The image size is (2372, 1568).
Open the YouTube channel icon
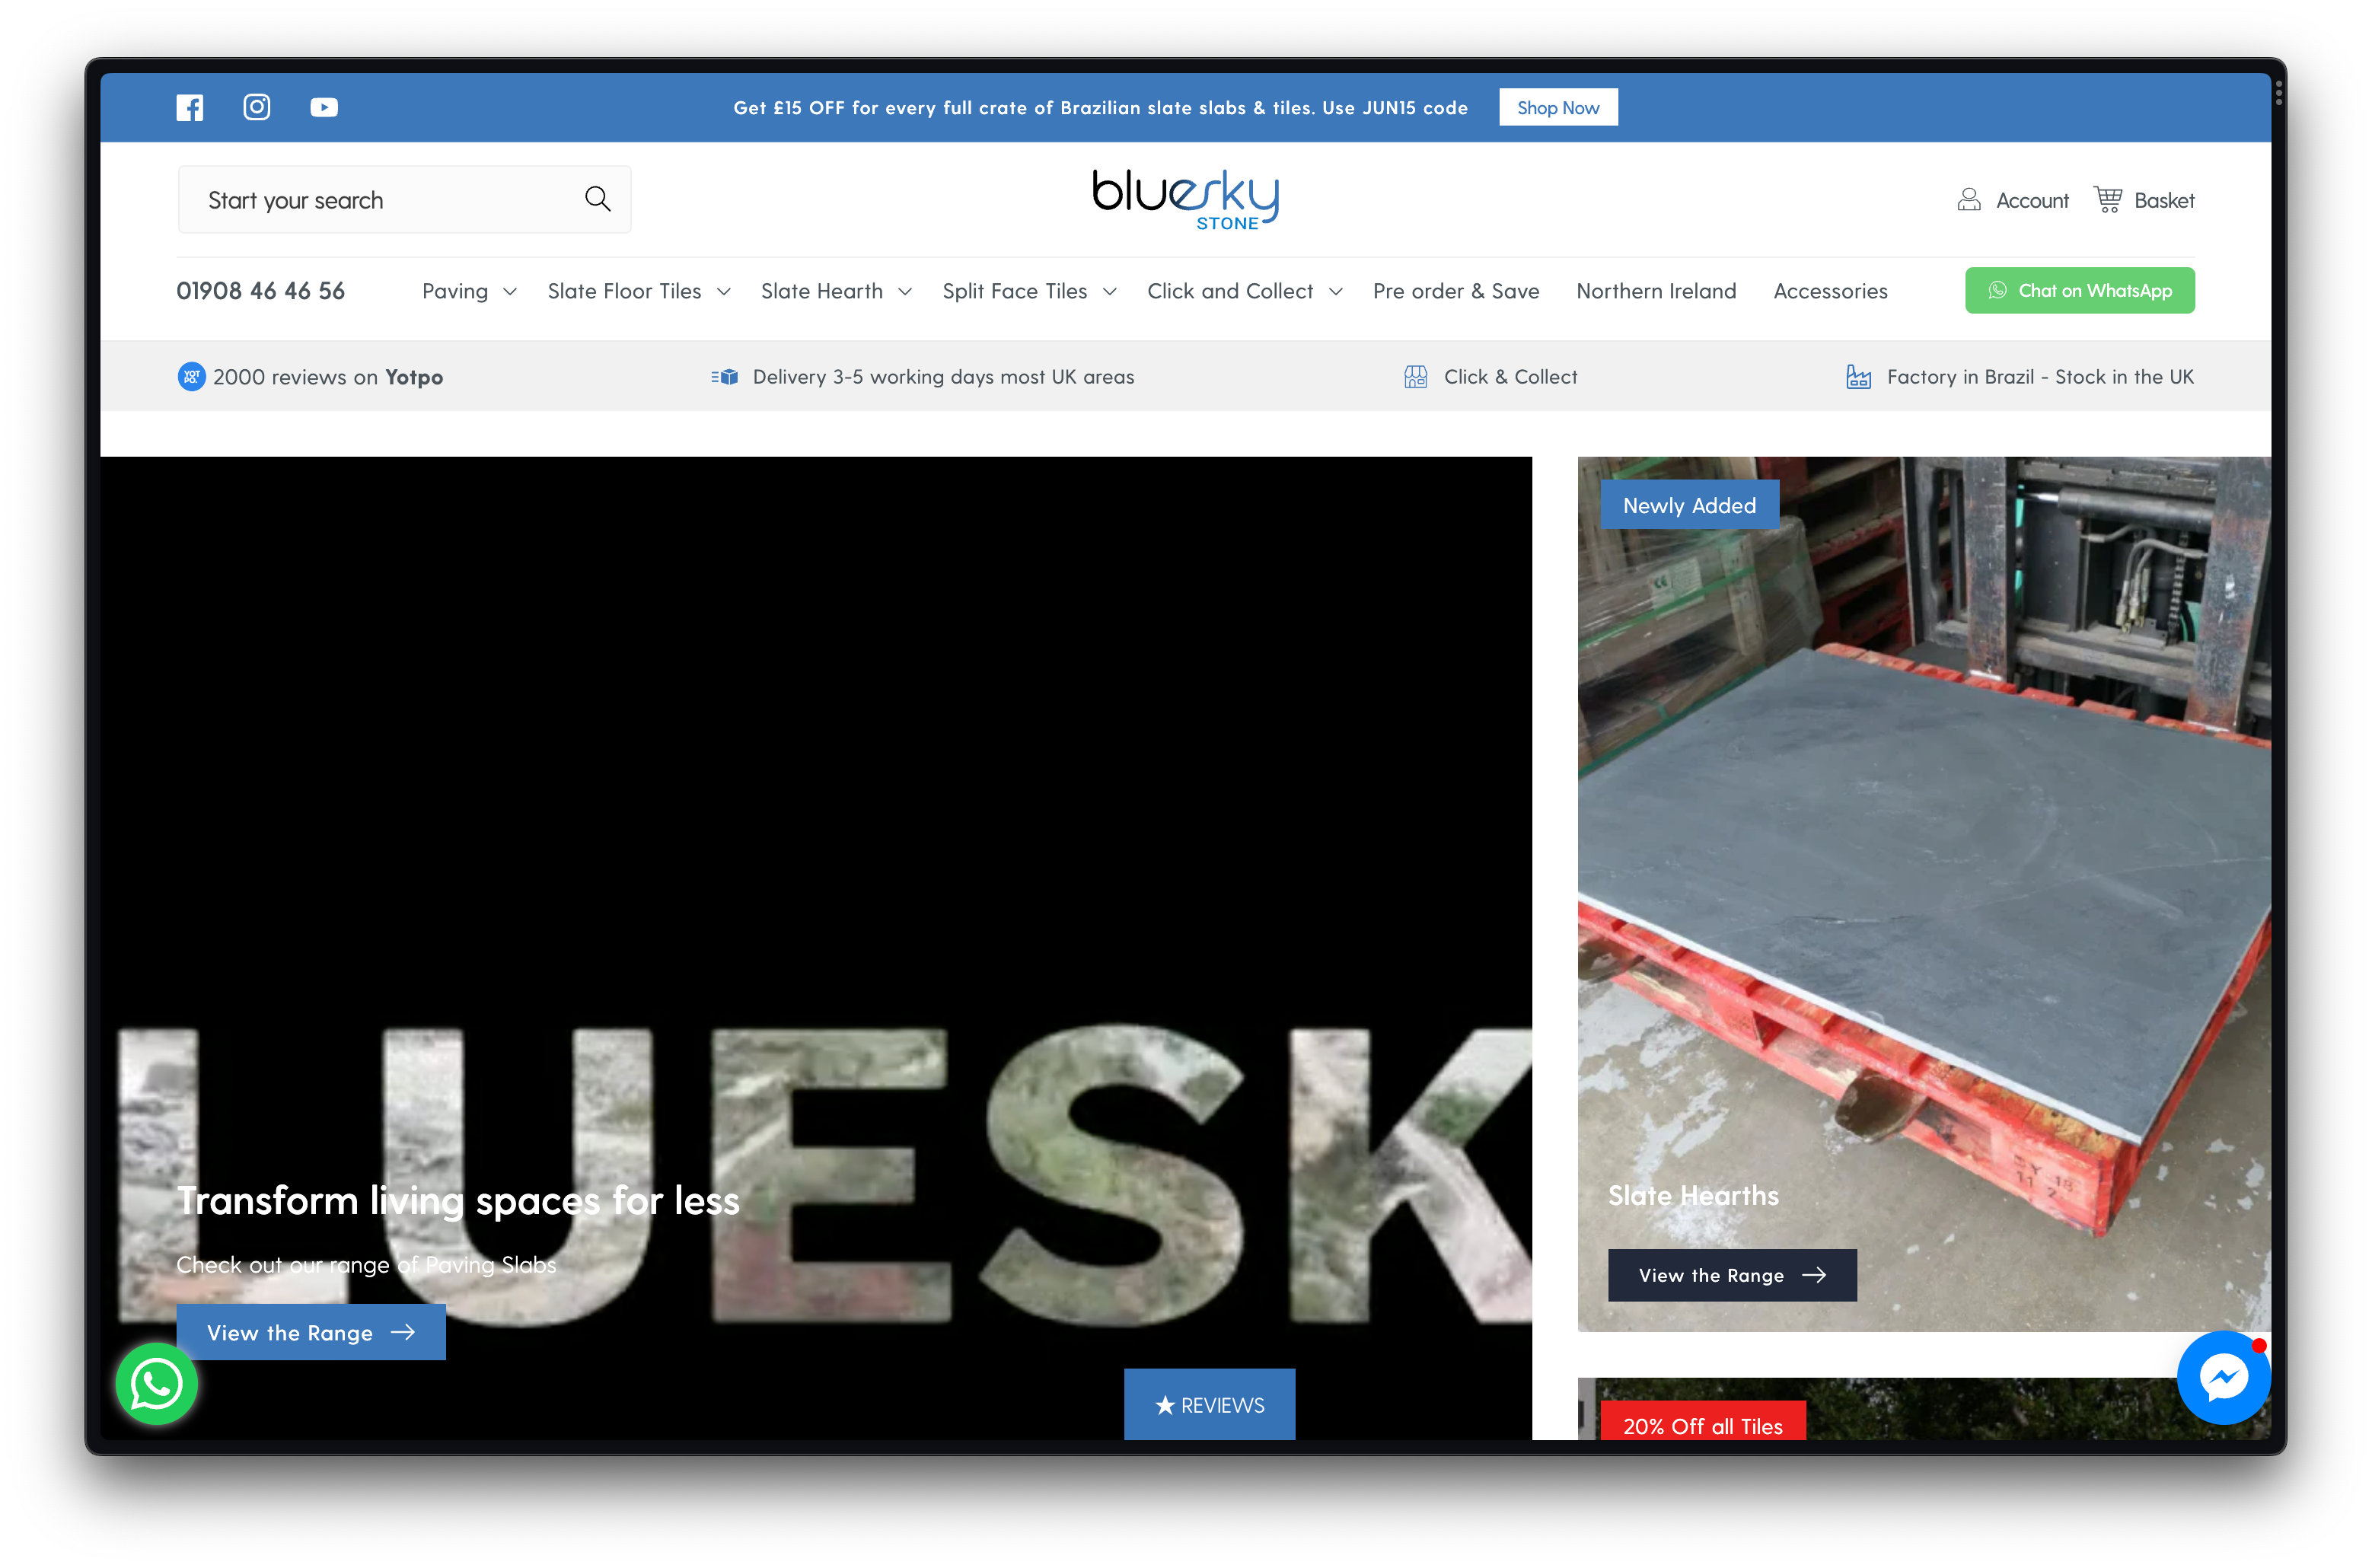(x=324, y=107)
